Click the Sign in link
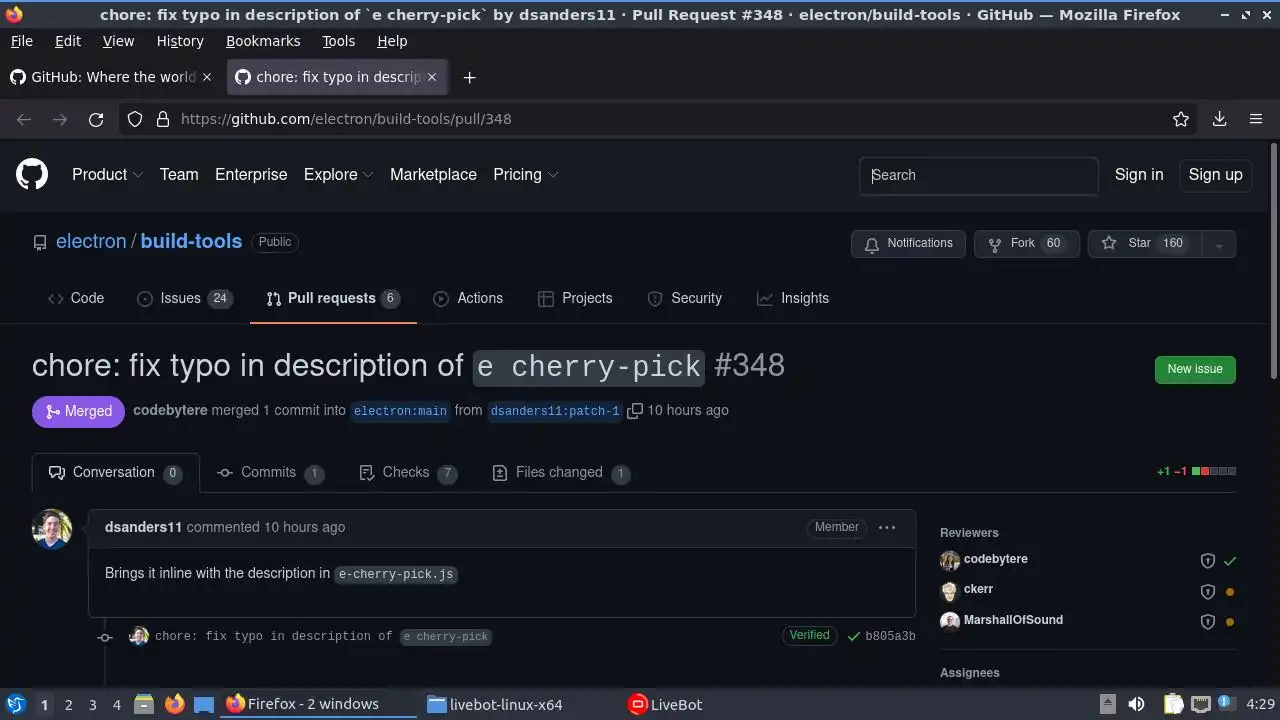 pos(1139,174)
